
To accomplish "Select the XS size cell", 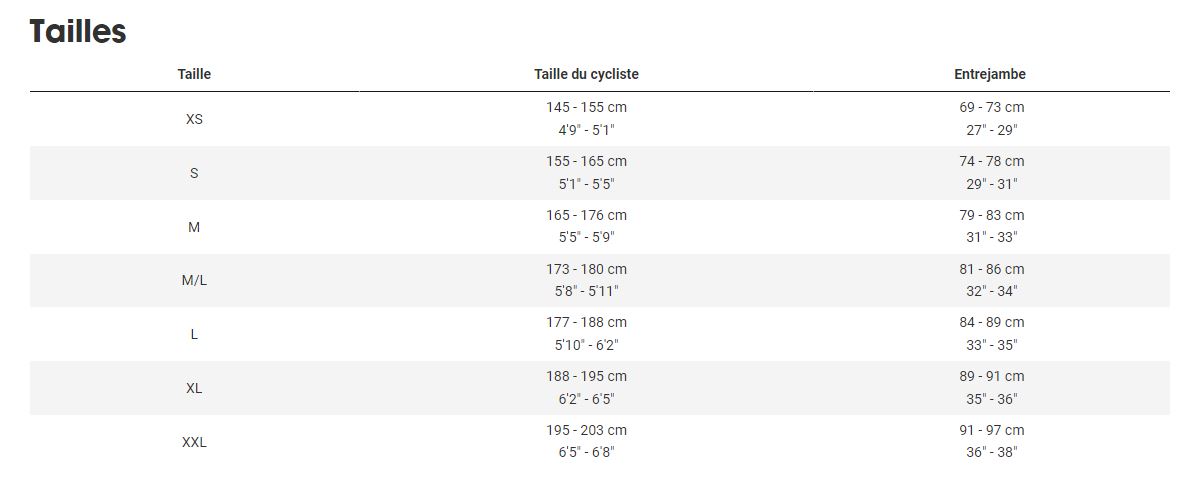I will click(194, 119).
